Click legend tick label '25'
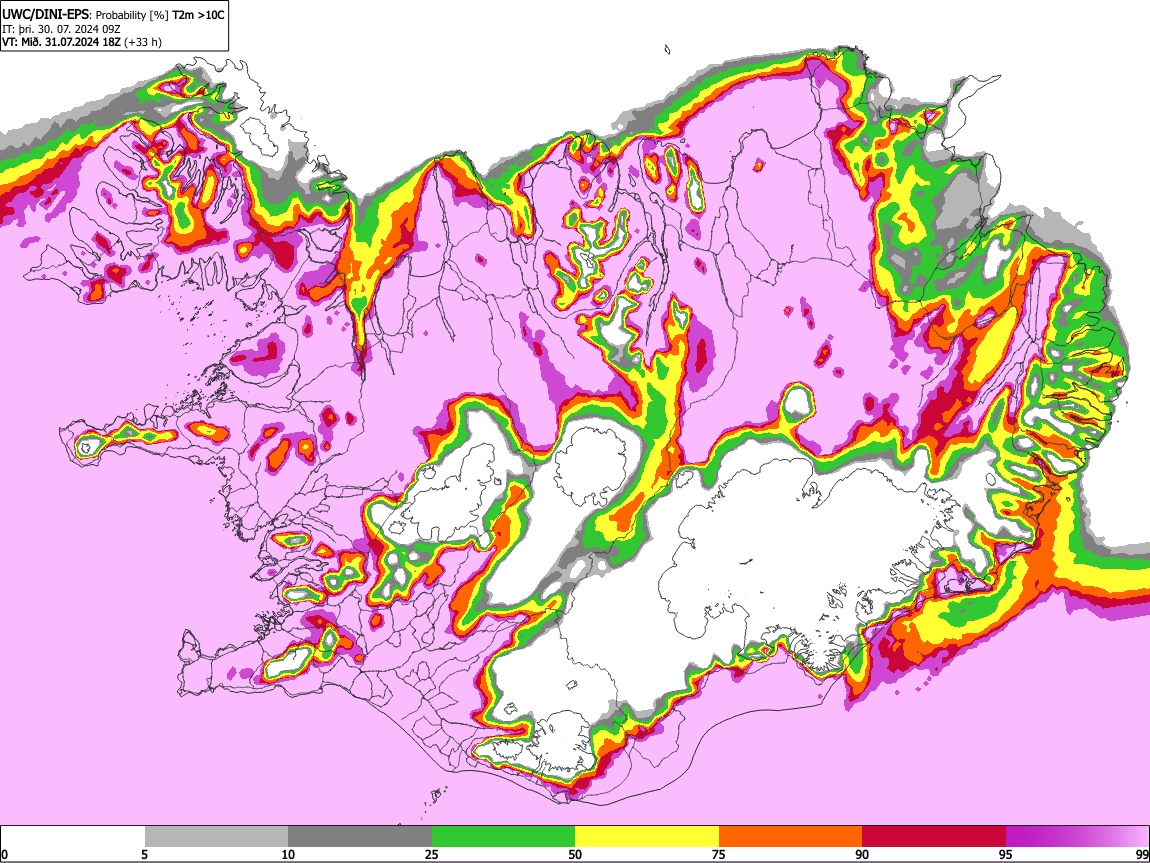This screenshot has width=1150, height=863. click(432, 854)
